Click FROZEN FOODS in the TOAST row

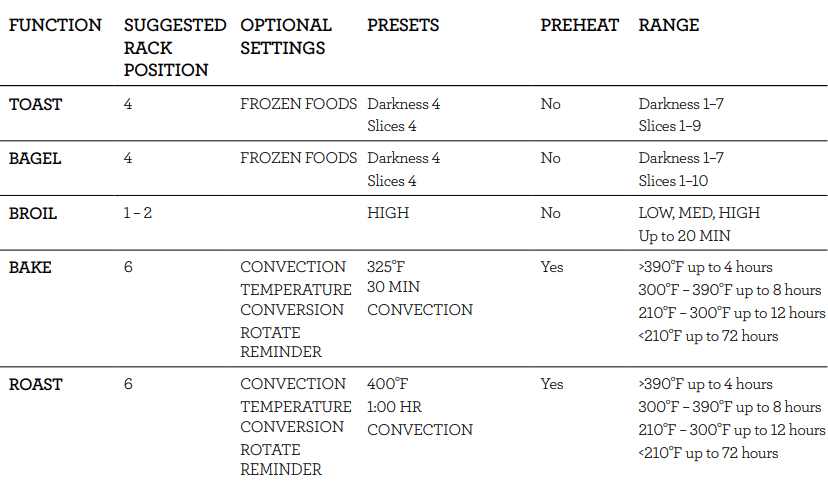pyautogui.click(x=298, y=104)
